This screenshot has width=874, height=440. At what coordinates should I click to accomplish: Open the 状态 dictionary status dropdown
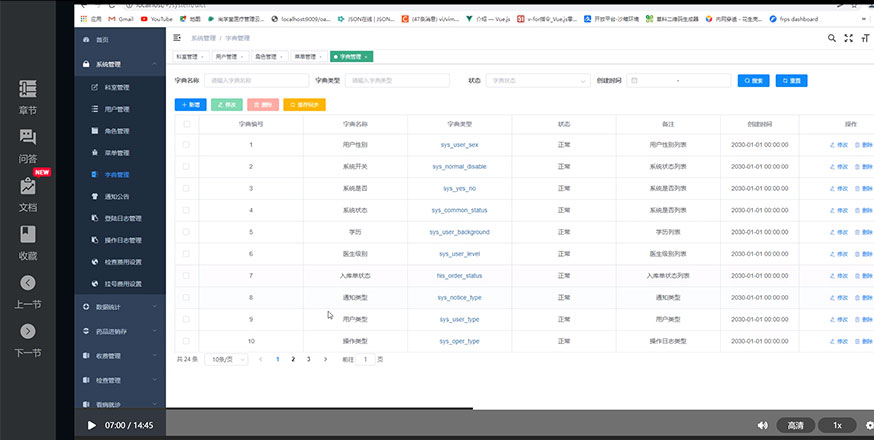point(538,81)
